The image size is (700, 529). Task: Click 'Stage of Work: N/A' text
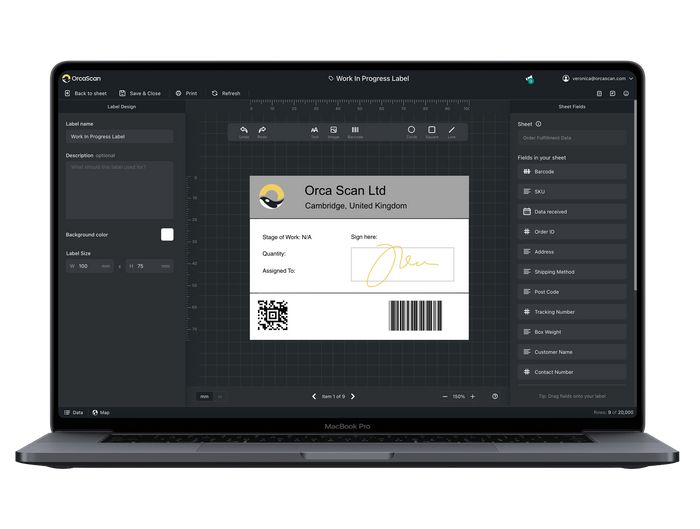point(287,237)
